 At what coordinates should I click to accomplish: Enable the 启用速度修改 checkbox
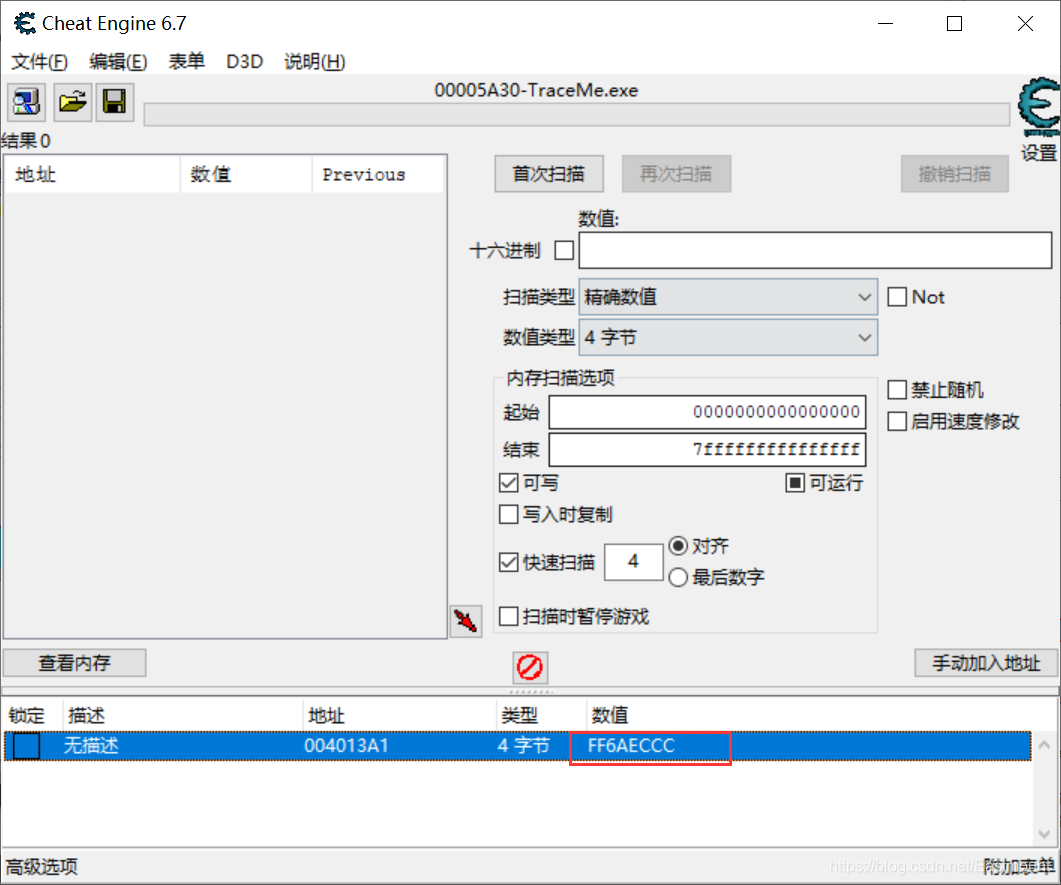897,421
